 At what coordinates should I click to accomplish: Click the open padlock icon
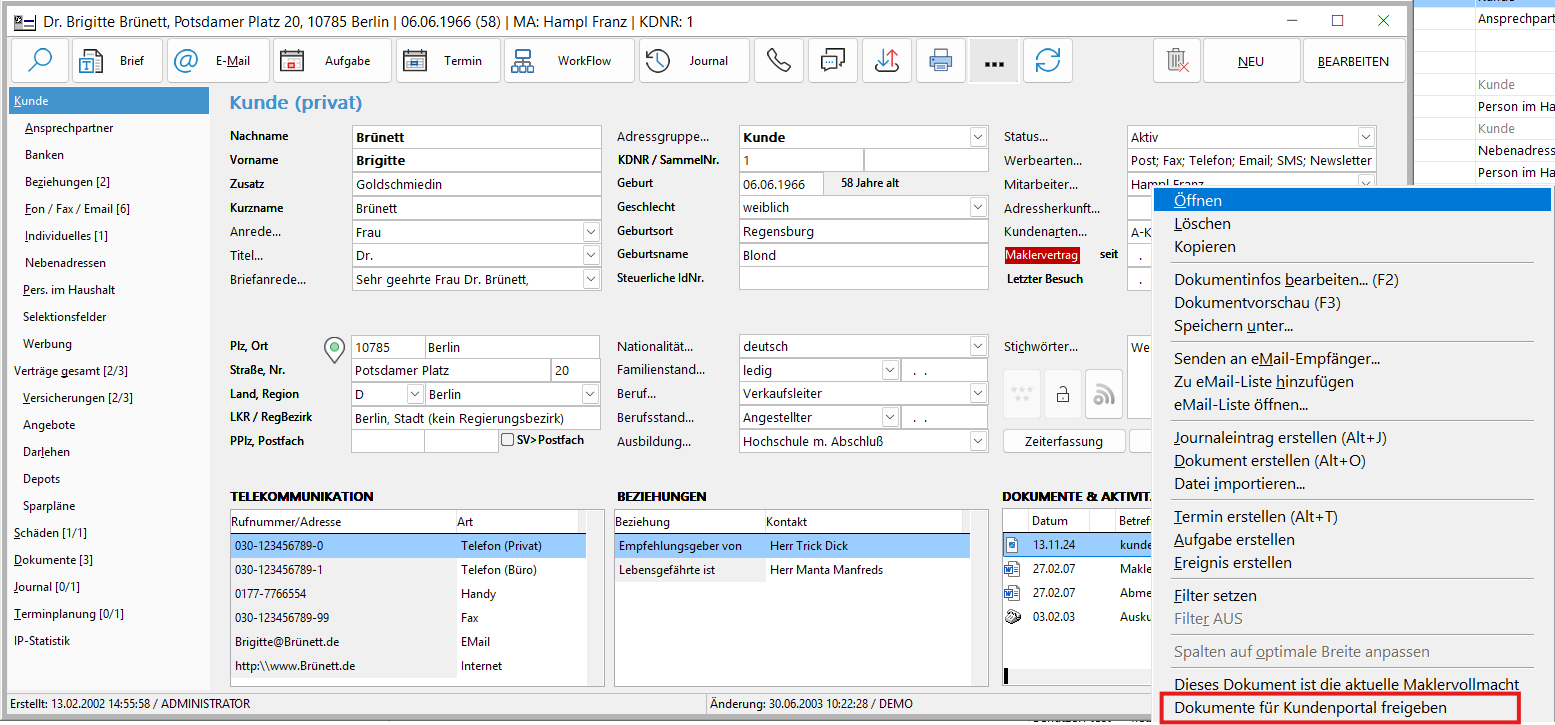tap(1063, 394)
